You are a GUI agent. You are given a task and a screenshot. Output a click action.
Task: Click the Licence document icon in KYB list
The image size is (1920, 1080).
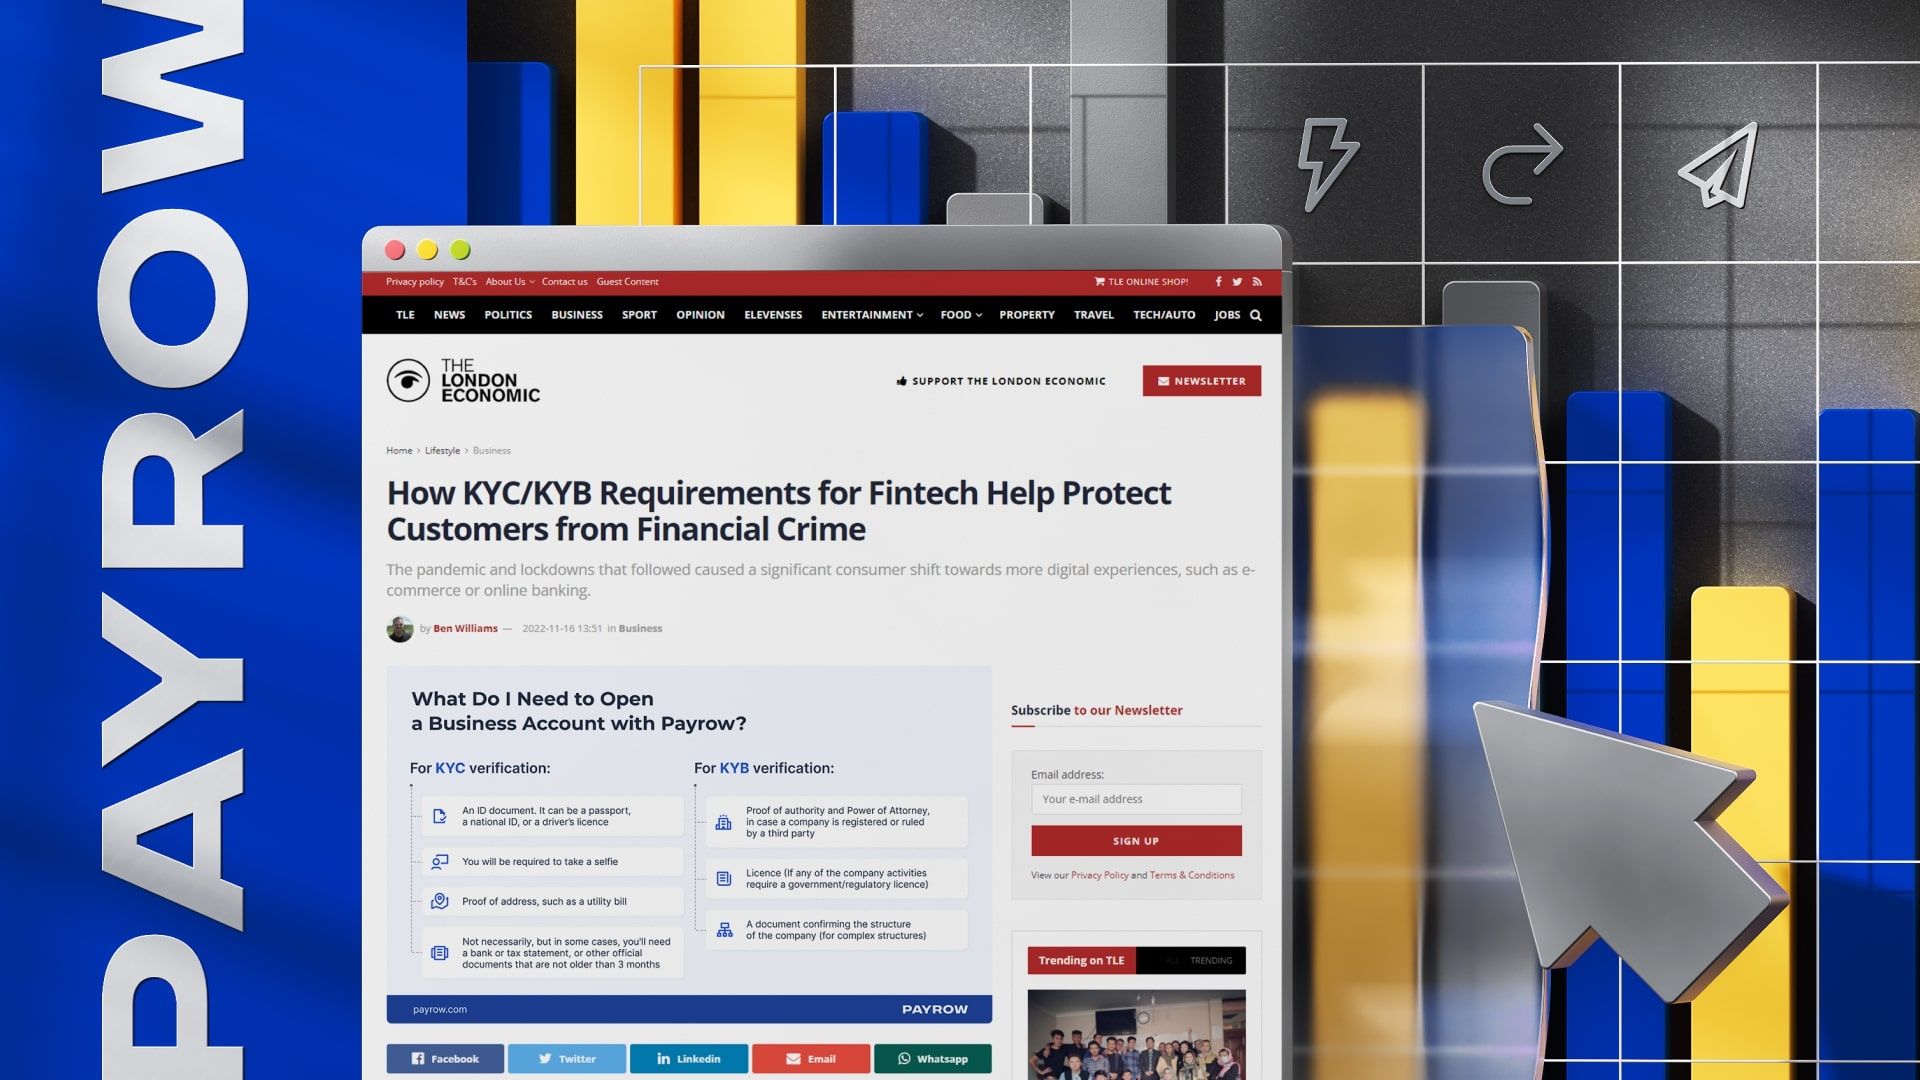coord(724,879)
